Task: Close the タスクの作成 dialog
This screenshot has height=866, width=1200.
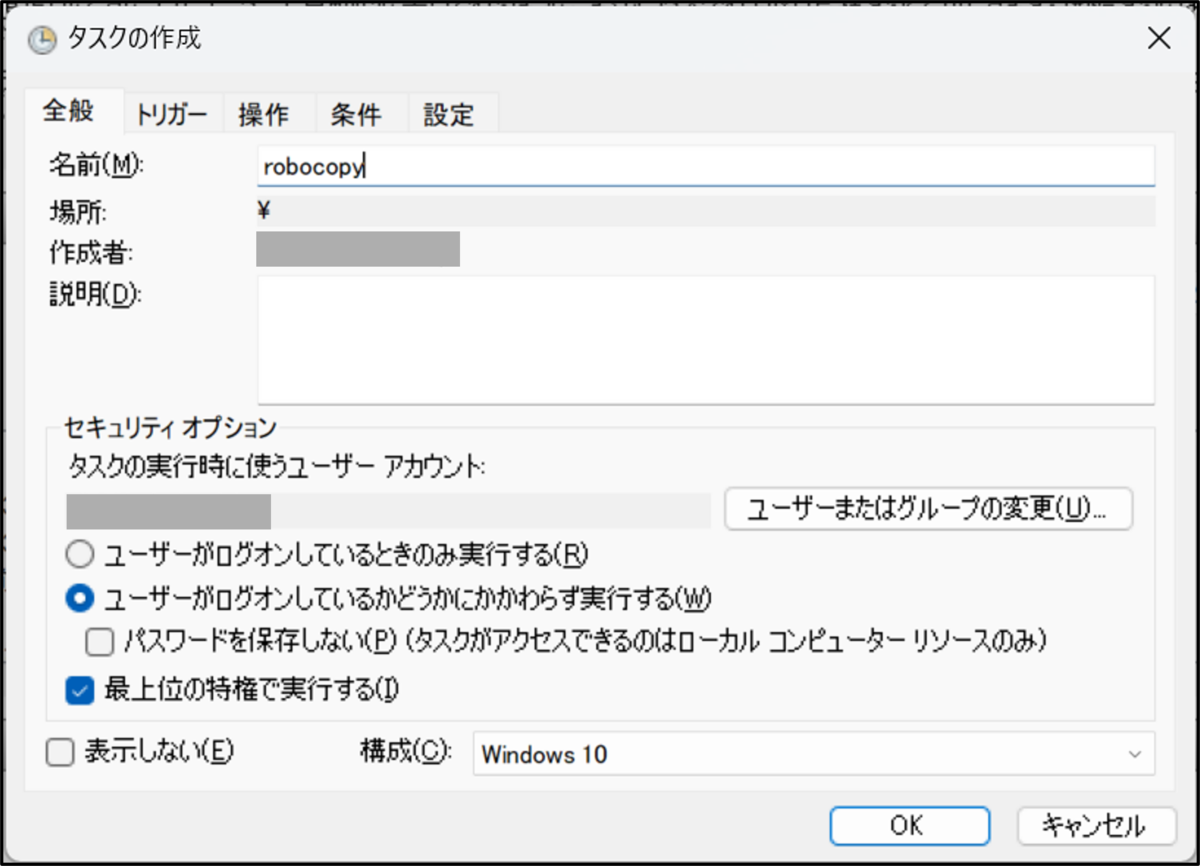Action: pos(1157,39)
